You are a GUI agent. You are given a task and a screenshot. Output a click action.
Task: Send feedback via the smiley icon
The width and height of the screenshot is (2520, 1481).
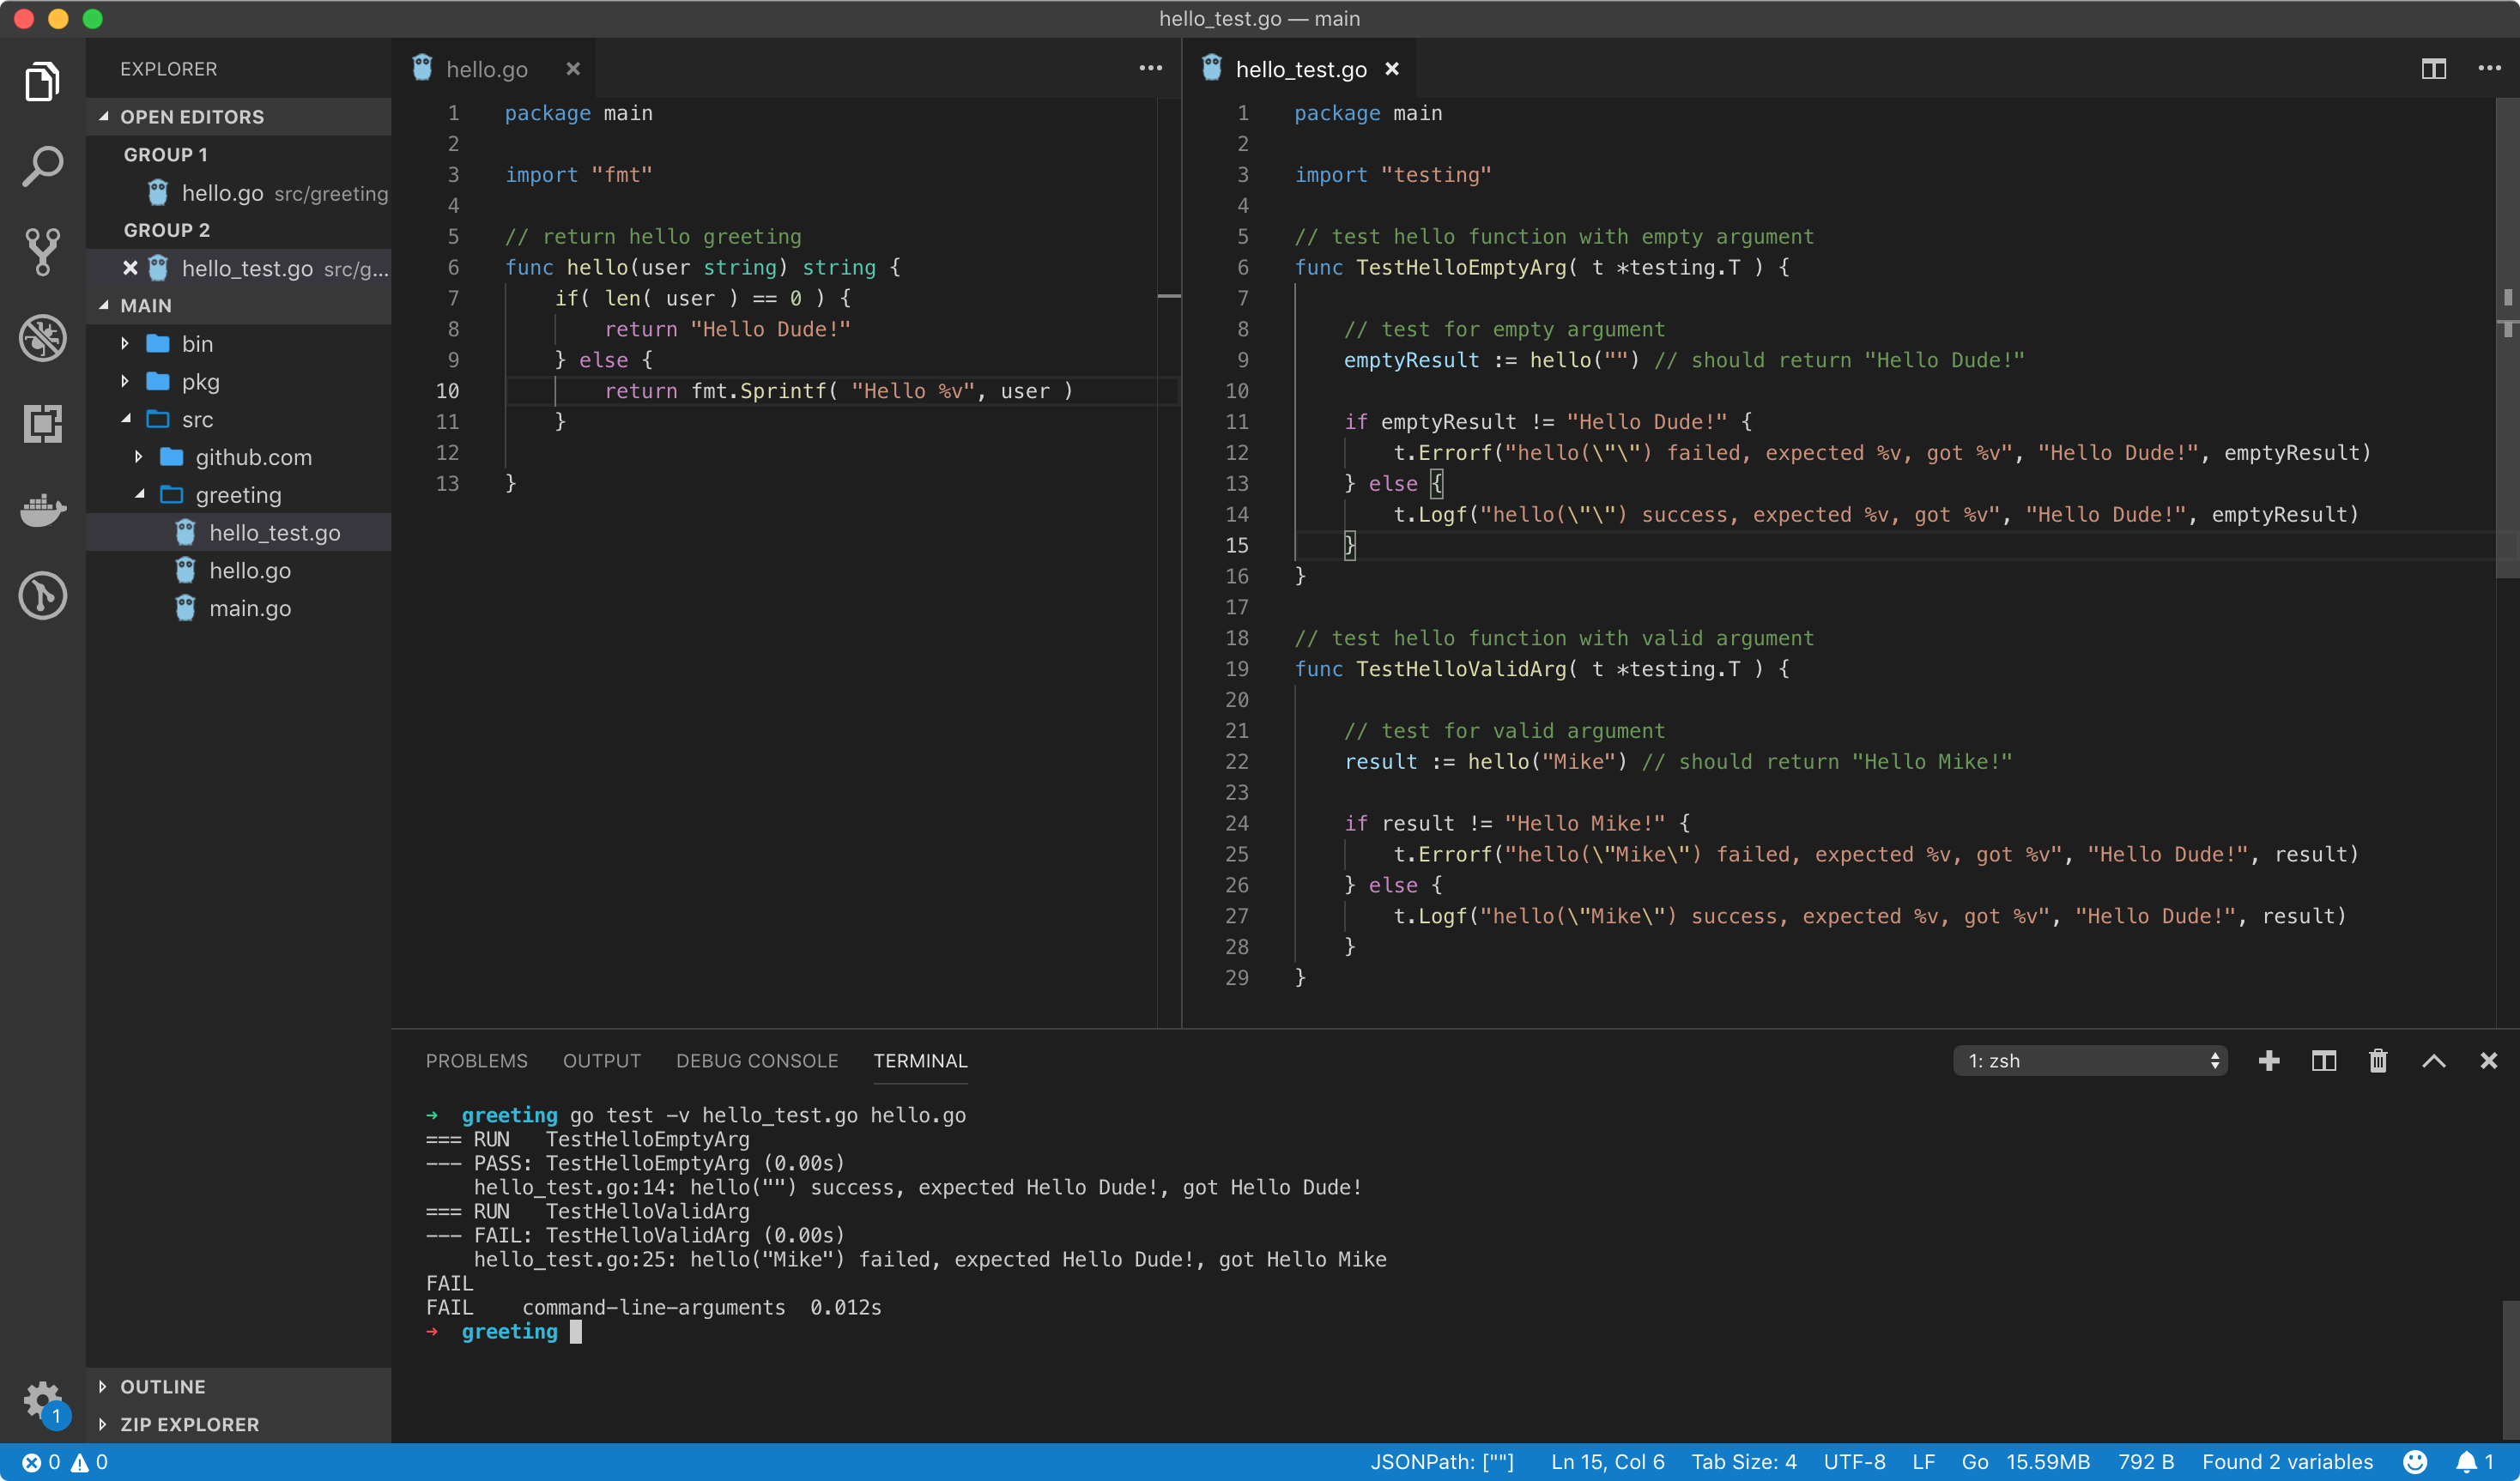click(x=2416, y=1462)
